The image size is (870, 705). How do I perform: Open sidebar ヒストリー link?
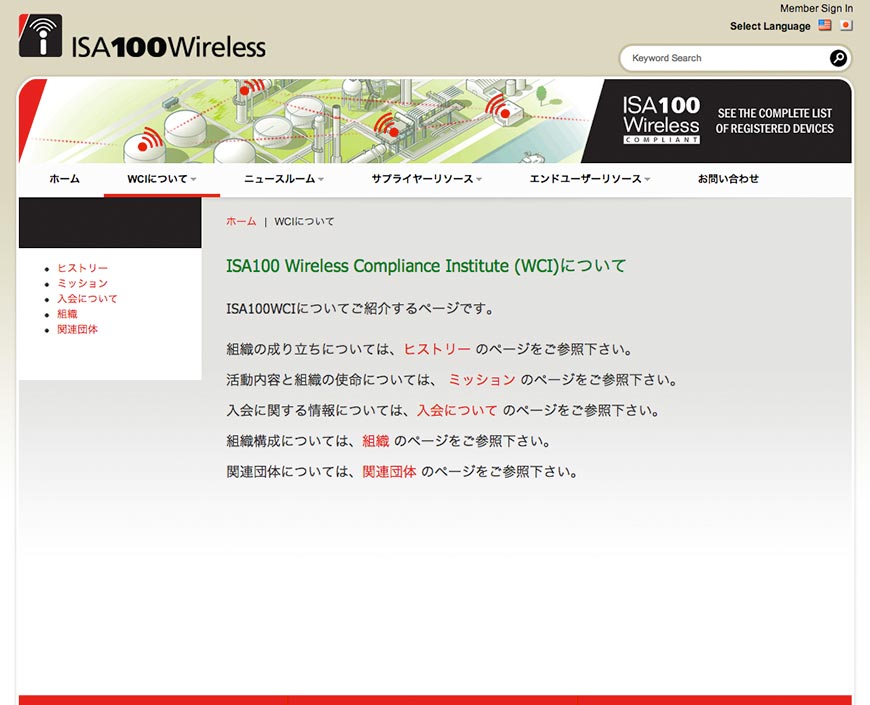(x=83, y=268)
